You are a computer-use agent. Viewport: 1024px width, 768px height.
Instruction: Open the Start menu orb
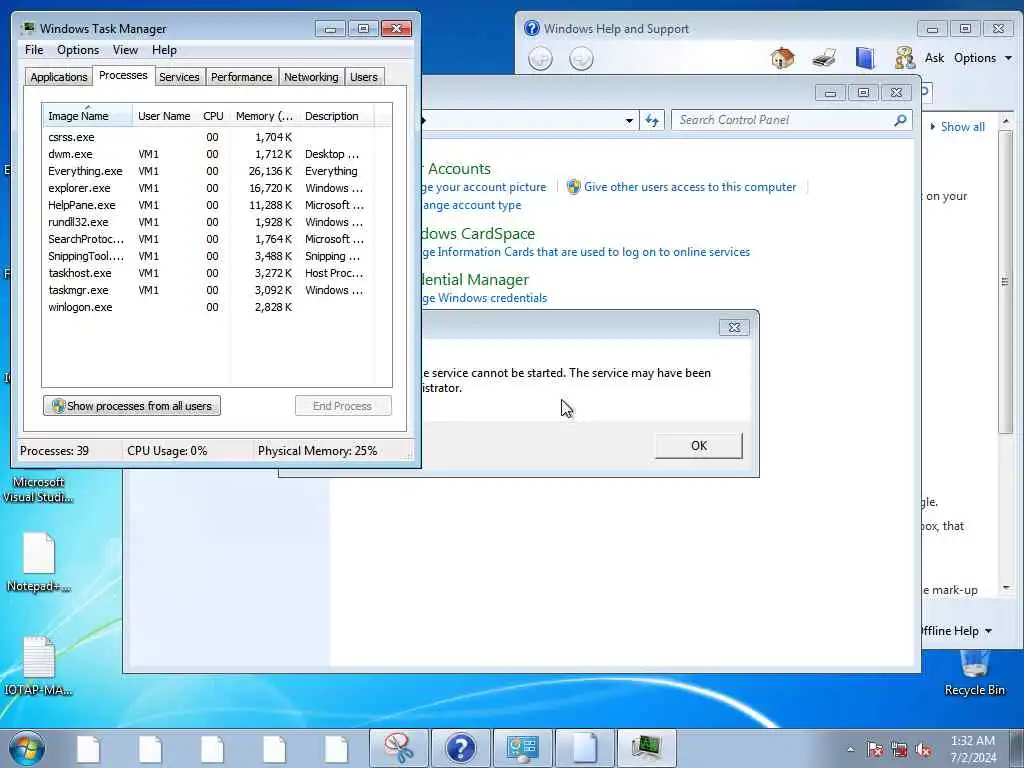pos(26,748)
